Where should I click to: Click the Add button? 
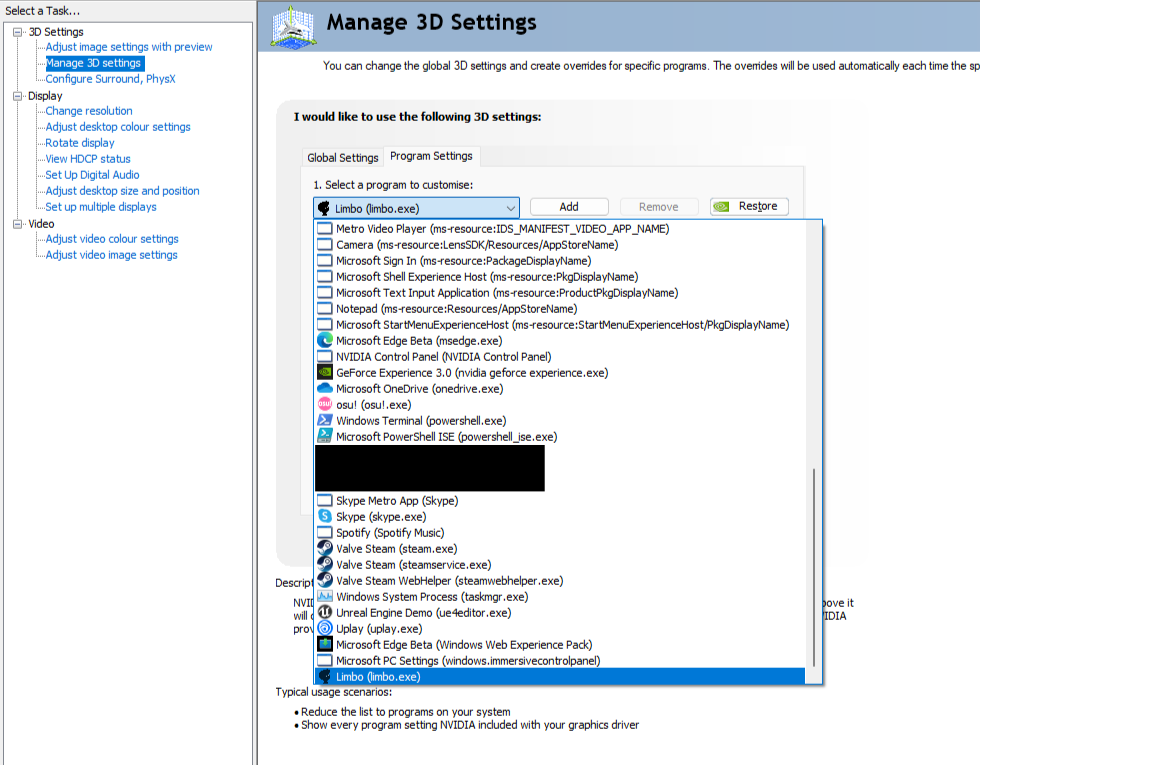(569, 207)
